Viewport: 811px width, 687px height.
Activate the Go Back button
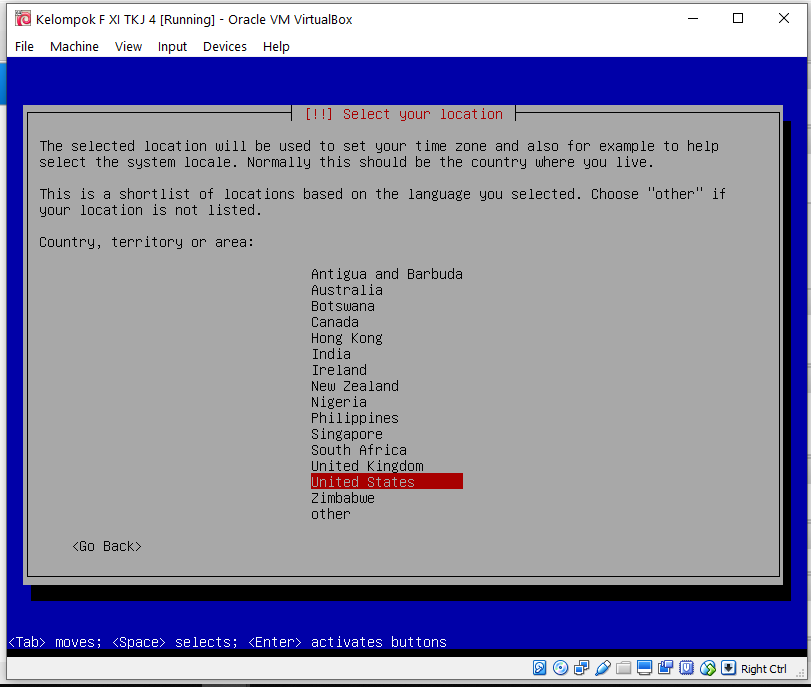107,546
